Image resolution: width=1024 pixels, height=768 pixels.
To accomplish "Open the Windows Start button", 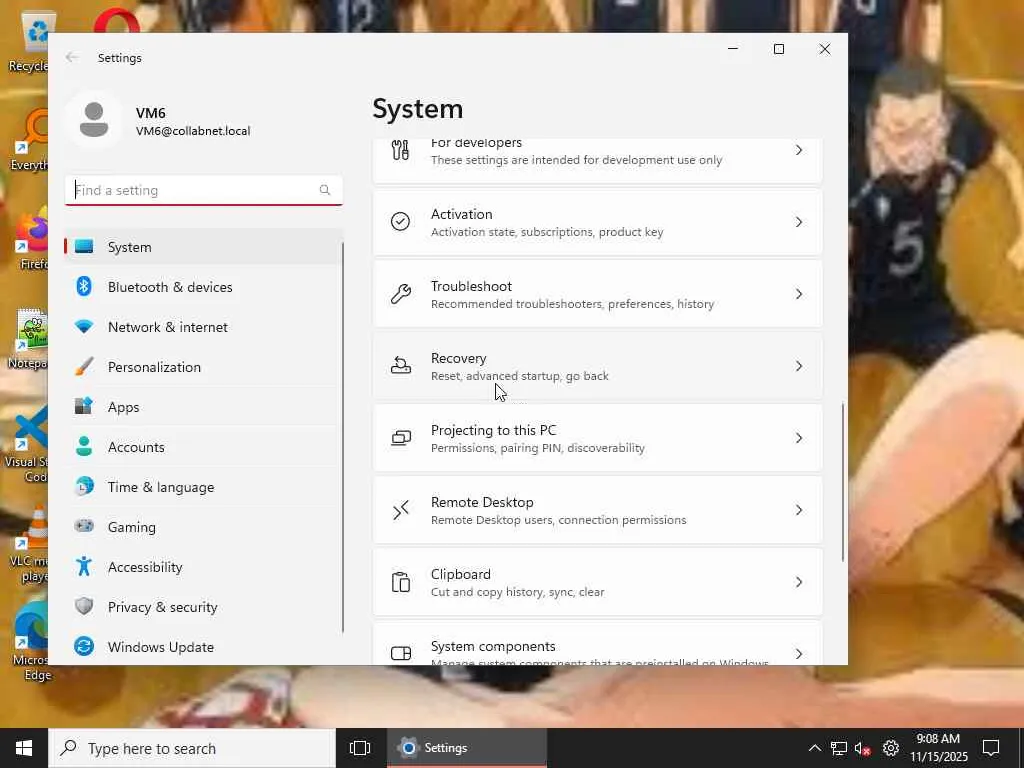I will click(x=24, y=748).
